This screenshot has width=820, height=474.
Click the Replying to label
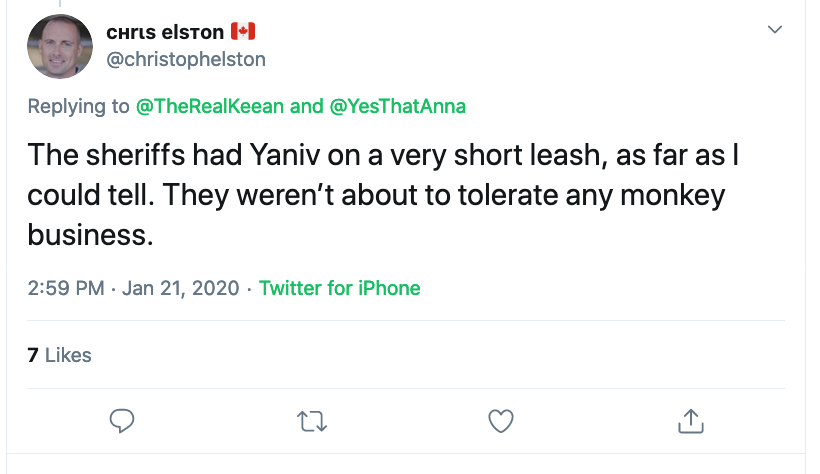click(78, 106)
